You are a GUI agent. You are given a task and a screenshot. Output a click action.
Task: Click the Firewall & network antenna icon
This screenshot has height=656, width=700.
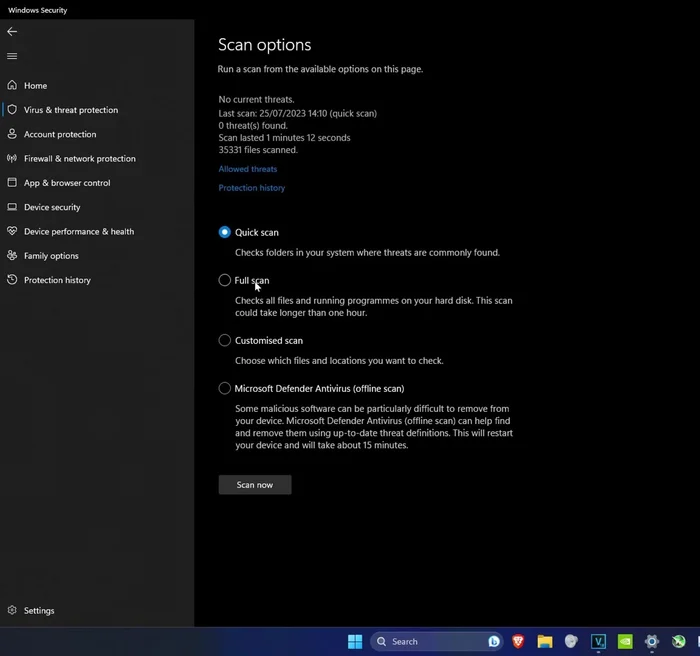[x=12, y=158]
